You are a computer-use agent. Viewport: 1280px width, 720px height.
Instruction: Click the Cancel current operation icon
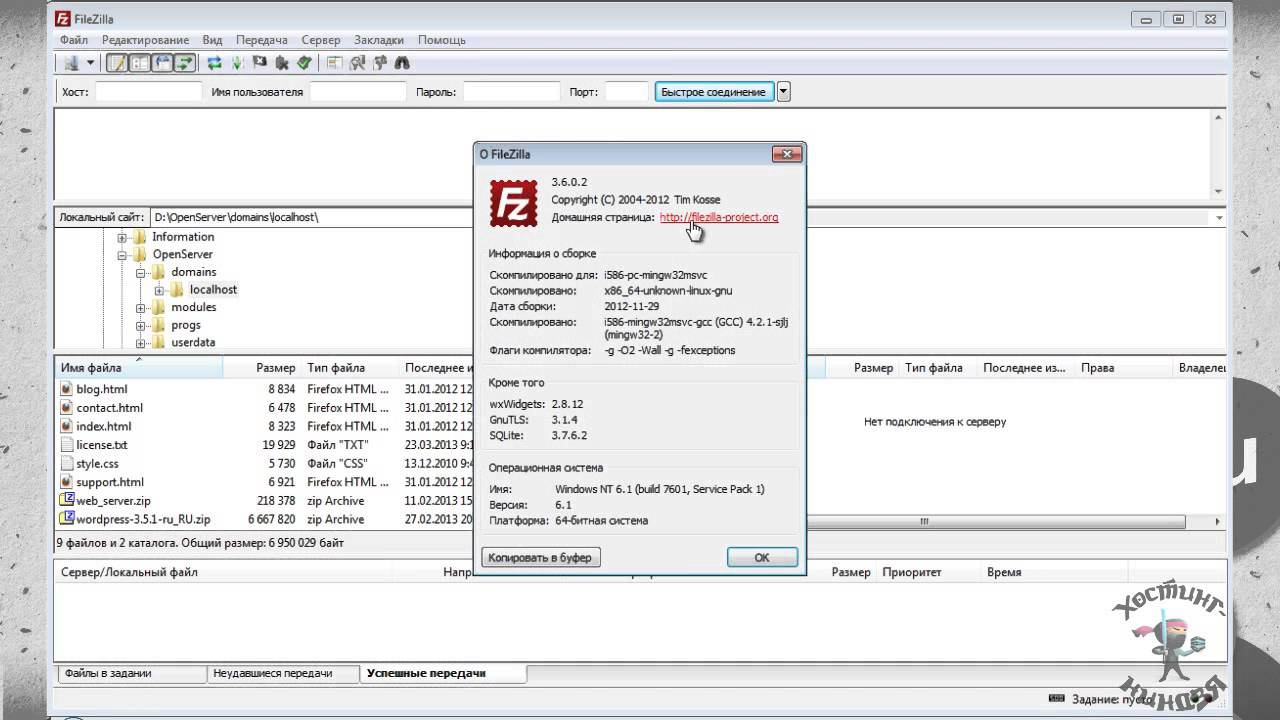pyautogui.click(x=260, y=63)
